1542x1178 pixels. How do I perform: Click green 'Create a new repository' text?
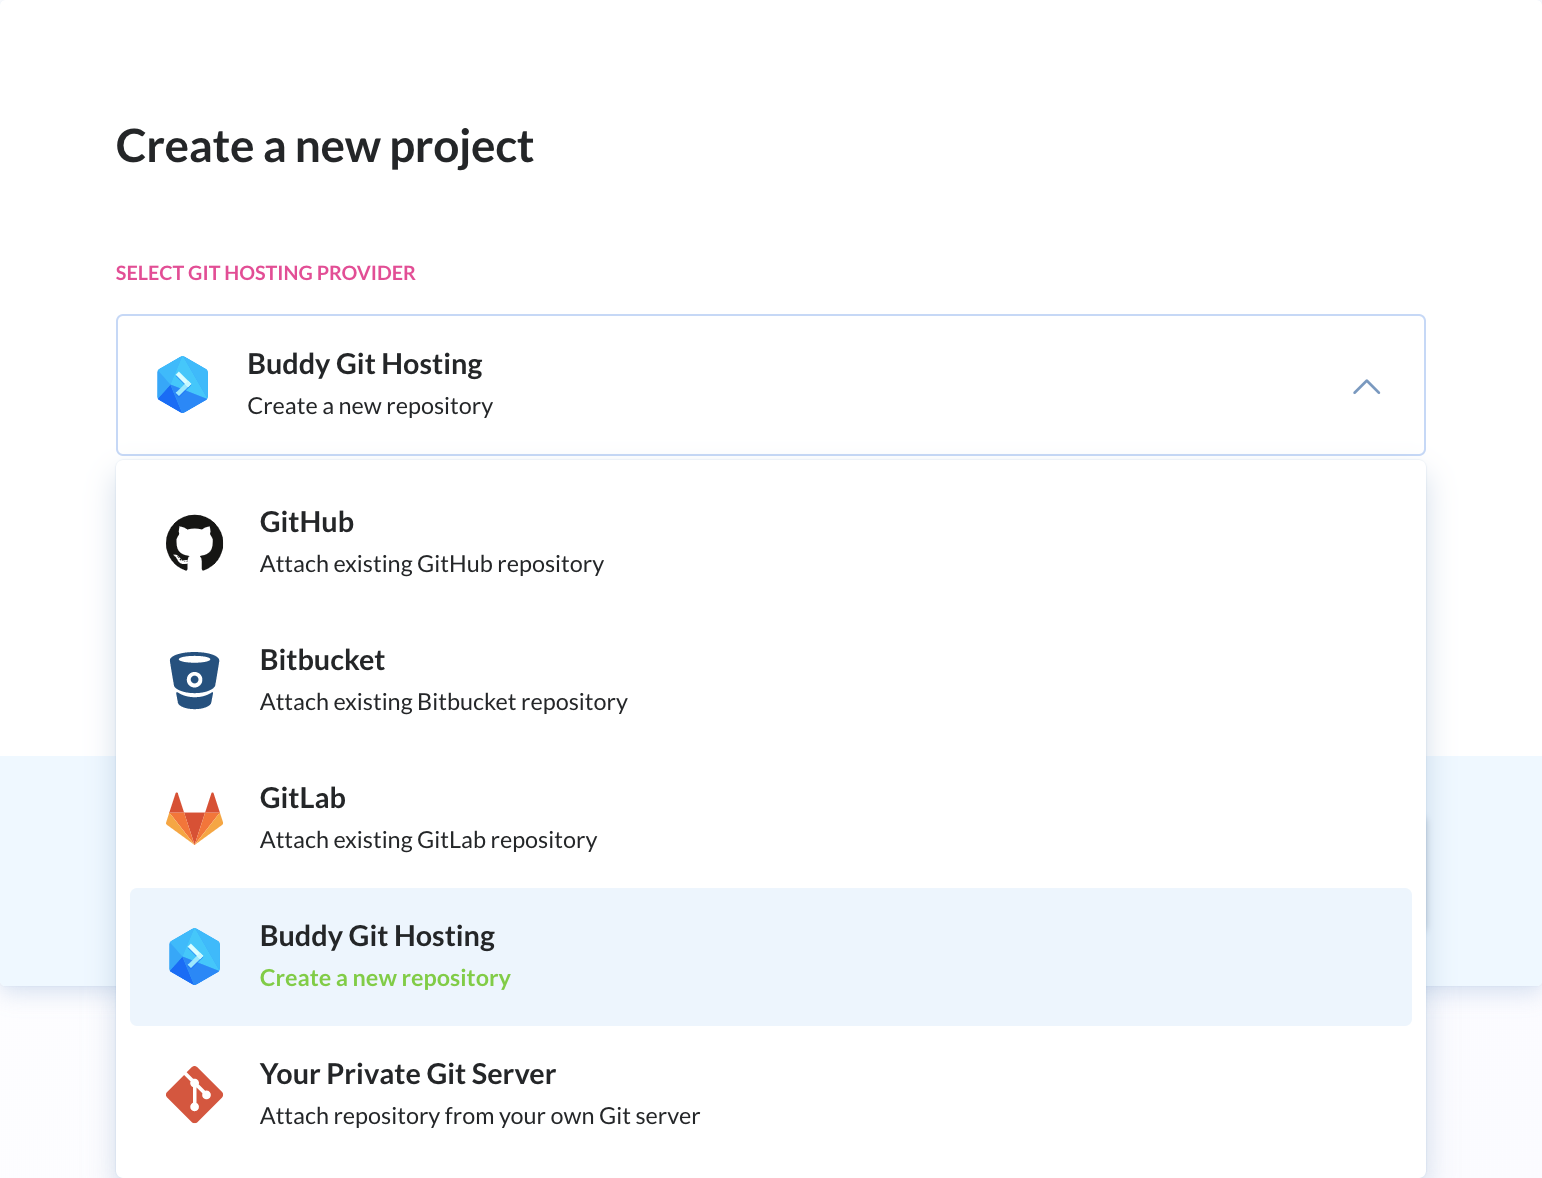tap(385, 978)
